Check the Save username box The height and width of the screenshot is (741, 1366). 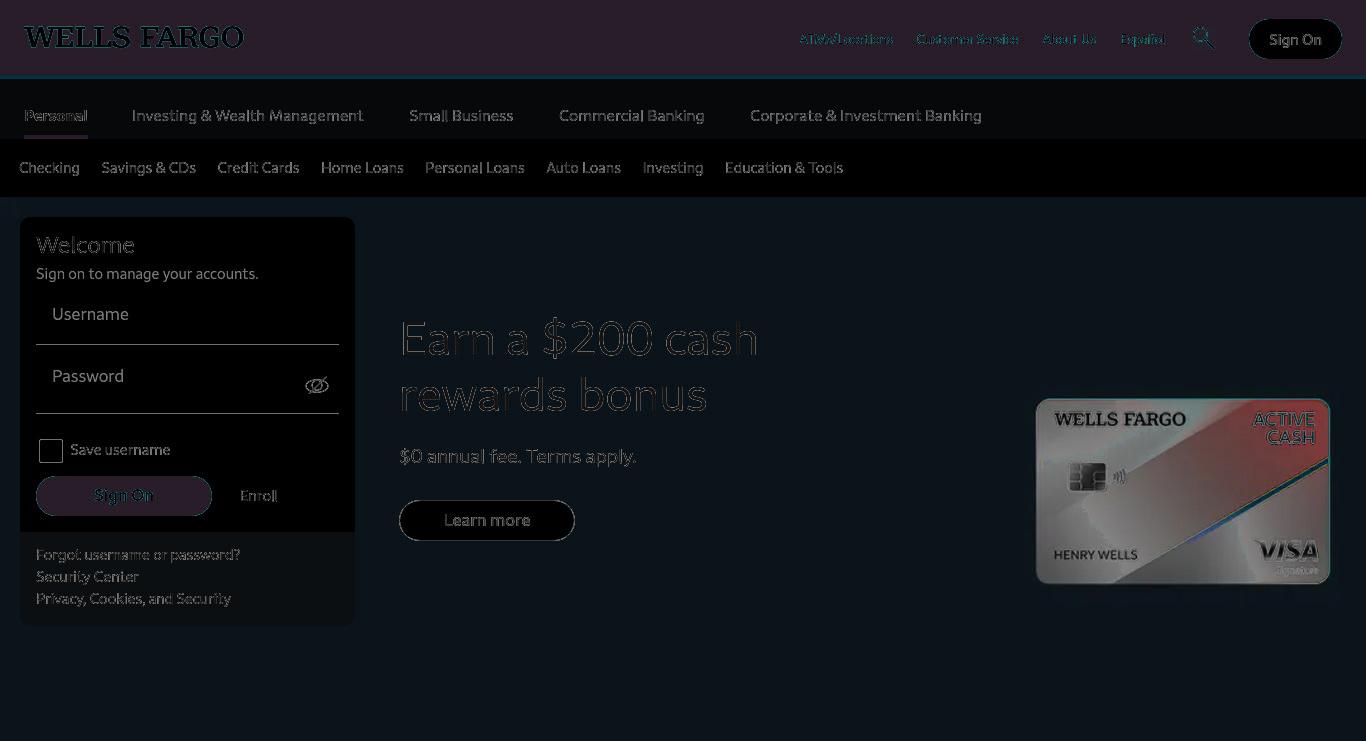pos(51,451)
